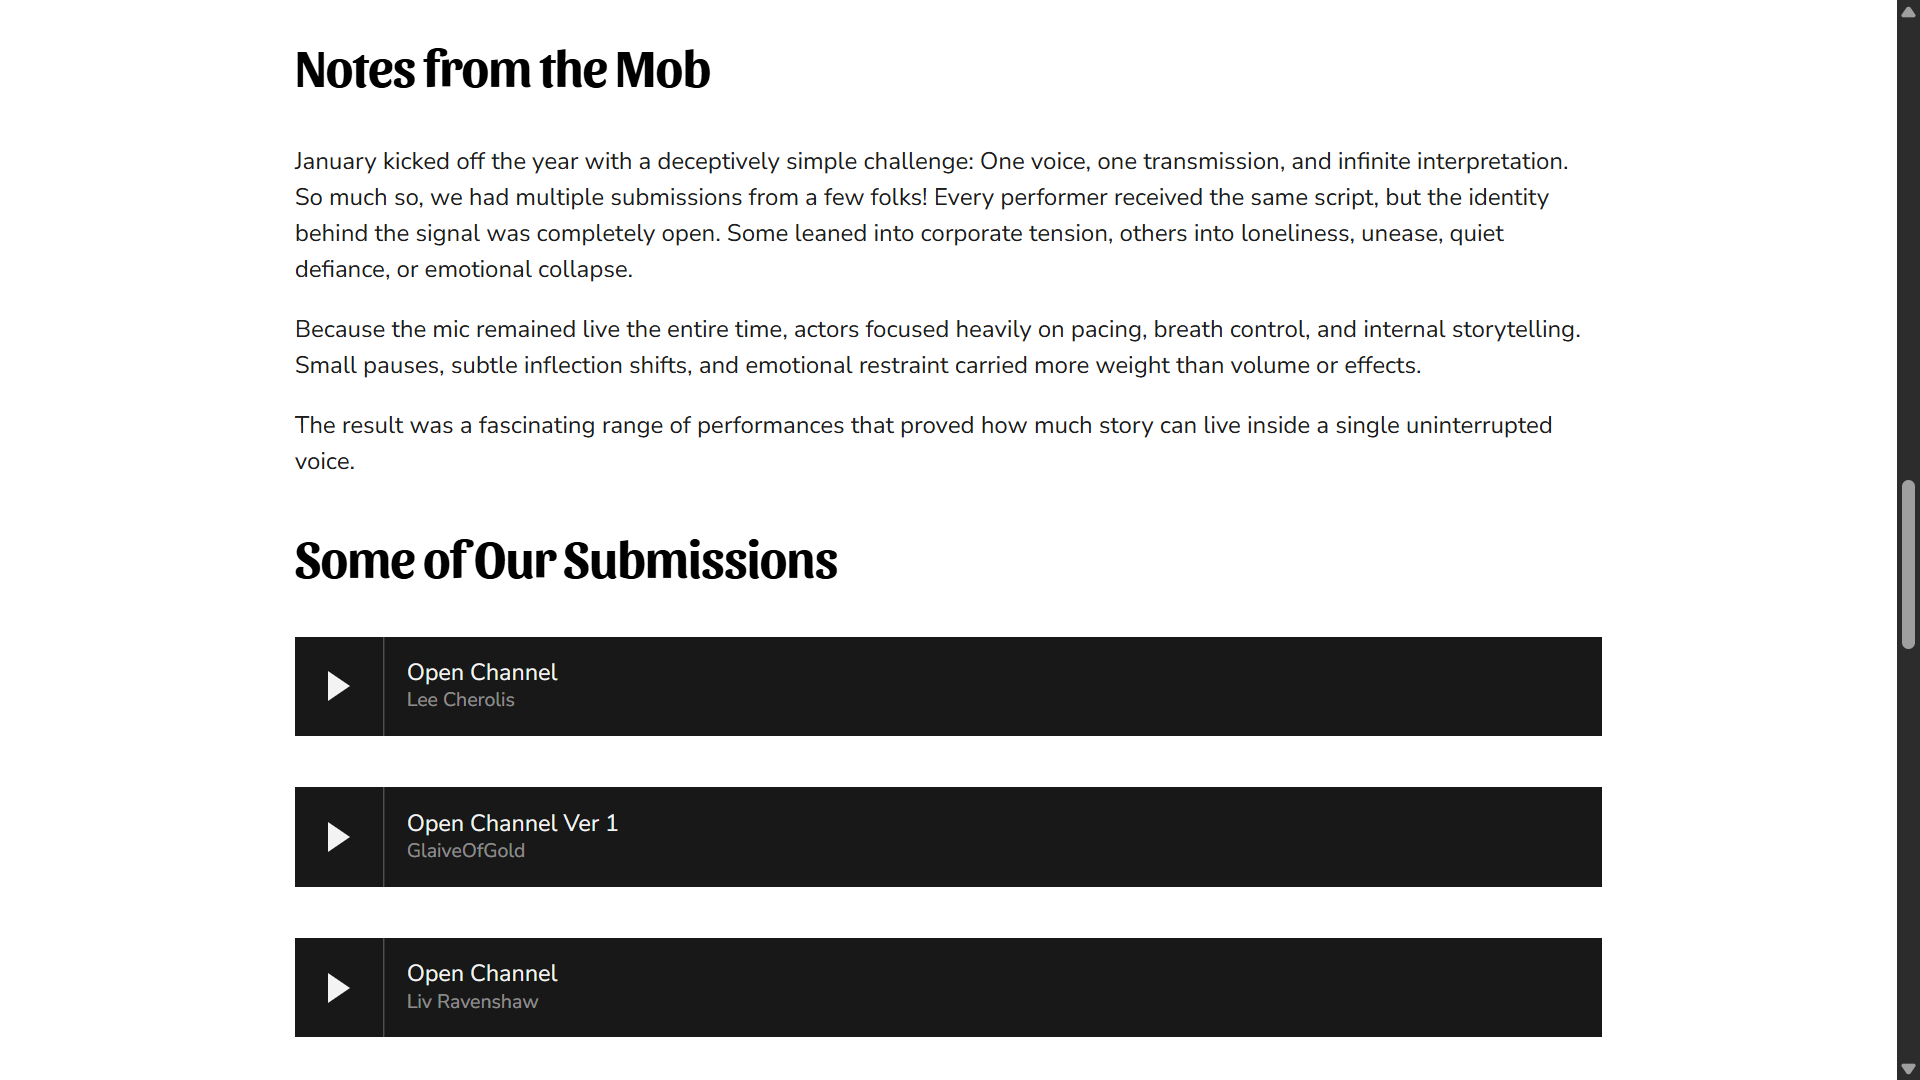
Task: Click the Lee Cherolis artist name
Action: tap(460, 700)
